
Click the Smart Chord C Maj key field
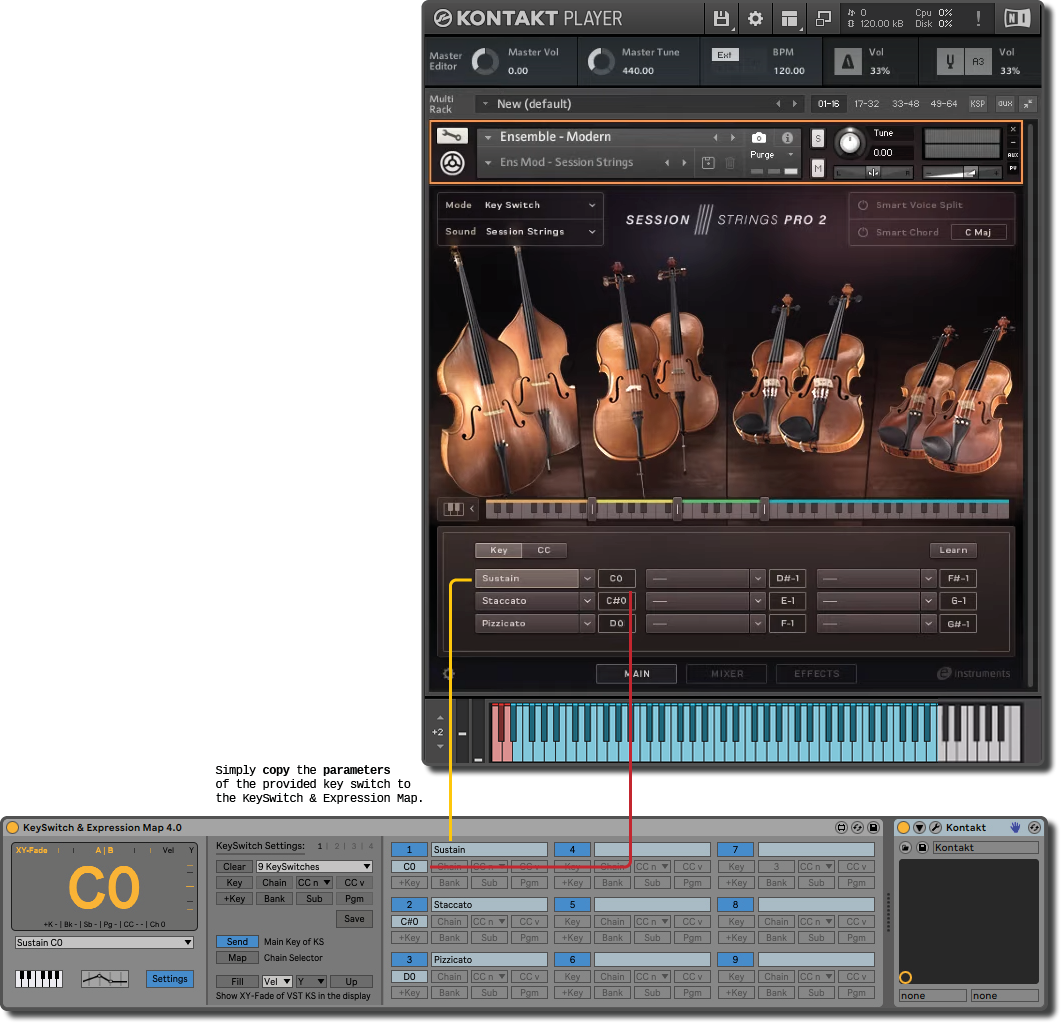(x=978, y=232)
